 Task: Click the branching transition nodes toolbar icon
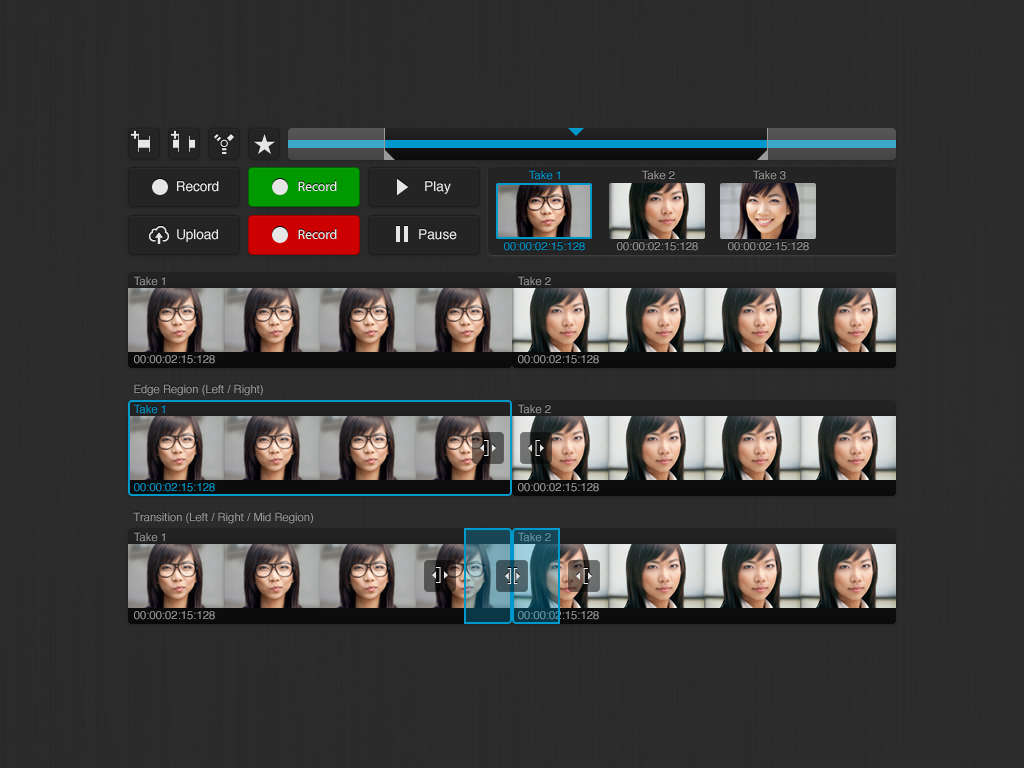(x=224, y=144)
